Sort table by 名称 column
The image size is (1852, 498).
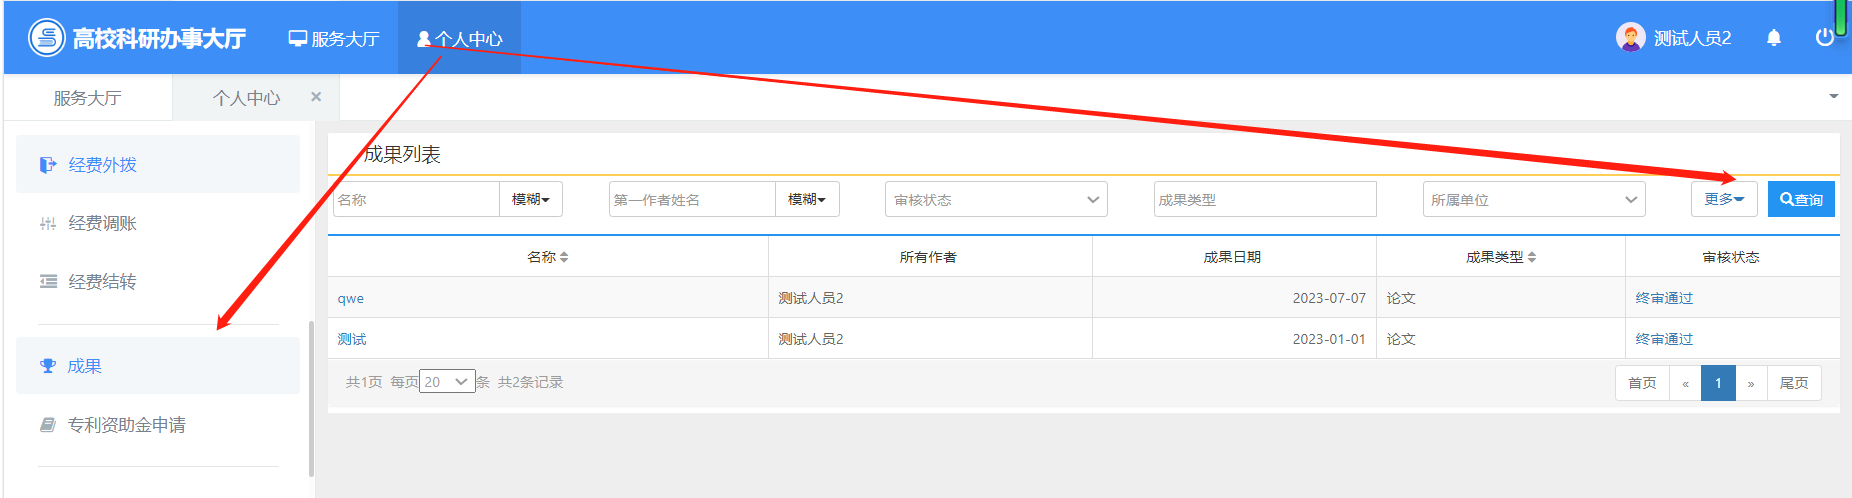point(548,257)
